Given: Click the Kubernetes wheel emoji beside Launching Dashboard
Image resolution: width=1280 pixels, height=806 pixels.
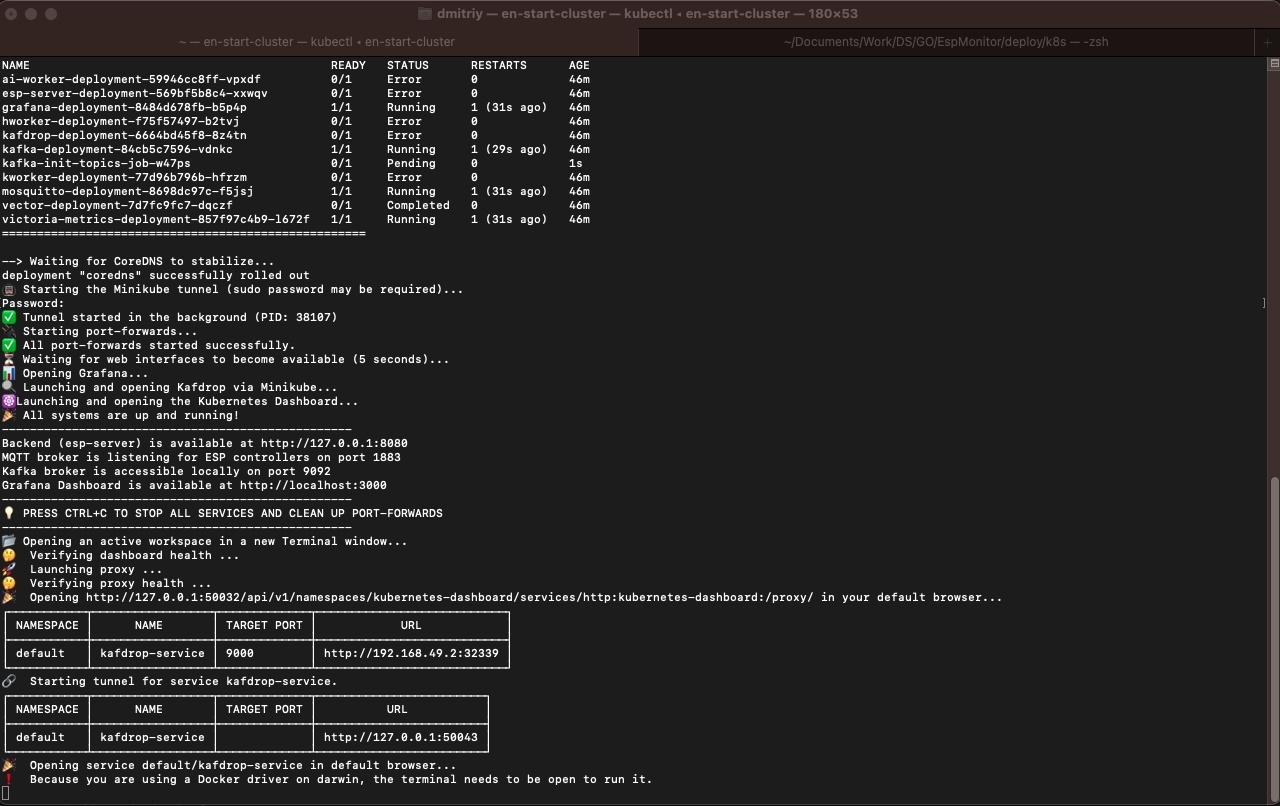Looking at the screenshot, I should pyautogui.click(x=9, y=401).
